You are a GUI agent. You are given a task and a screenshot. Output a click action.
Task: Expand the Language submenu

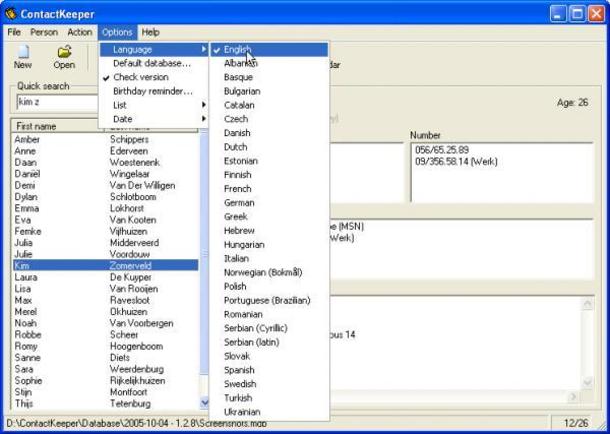(153, 49)
